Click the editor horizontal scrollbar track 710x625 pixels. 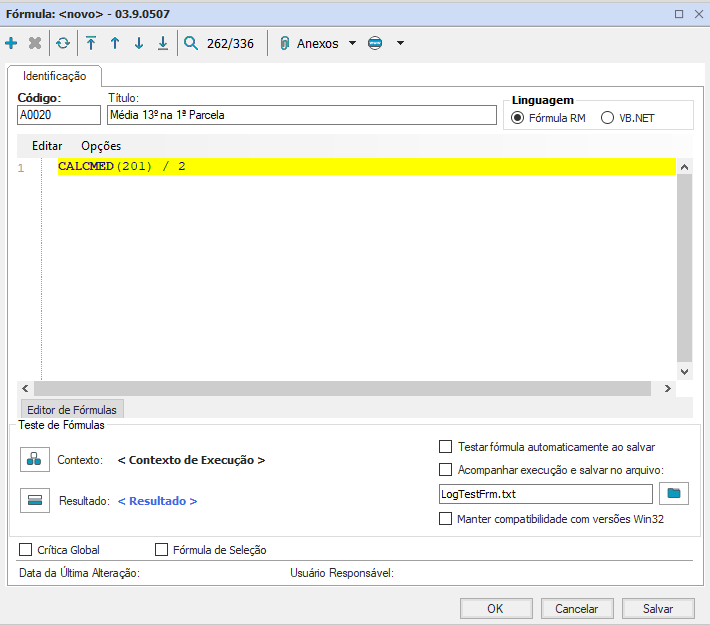point(342,388)
